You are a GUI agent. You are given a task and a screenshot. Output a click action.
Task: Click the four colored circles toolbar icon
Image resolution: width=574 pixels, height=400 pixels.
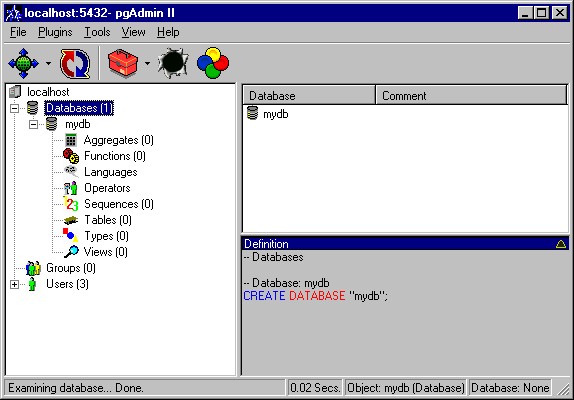213,63
